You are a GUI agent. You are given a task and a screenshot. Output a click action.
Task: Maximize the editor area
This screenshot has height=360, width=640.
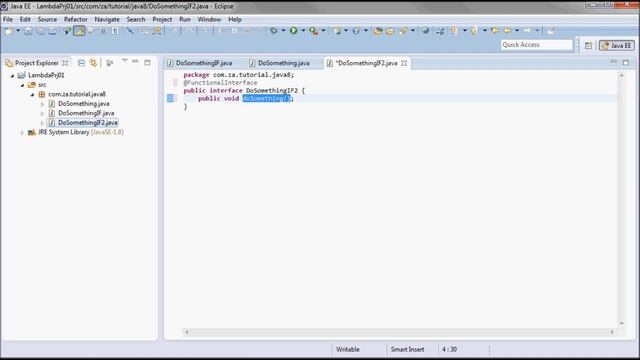coord(626,62)
